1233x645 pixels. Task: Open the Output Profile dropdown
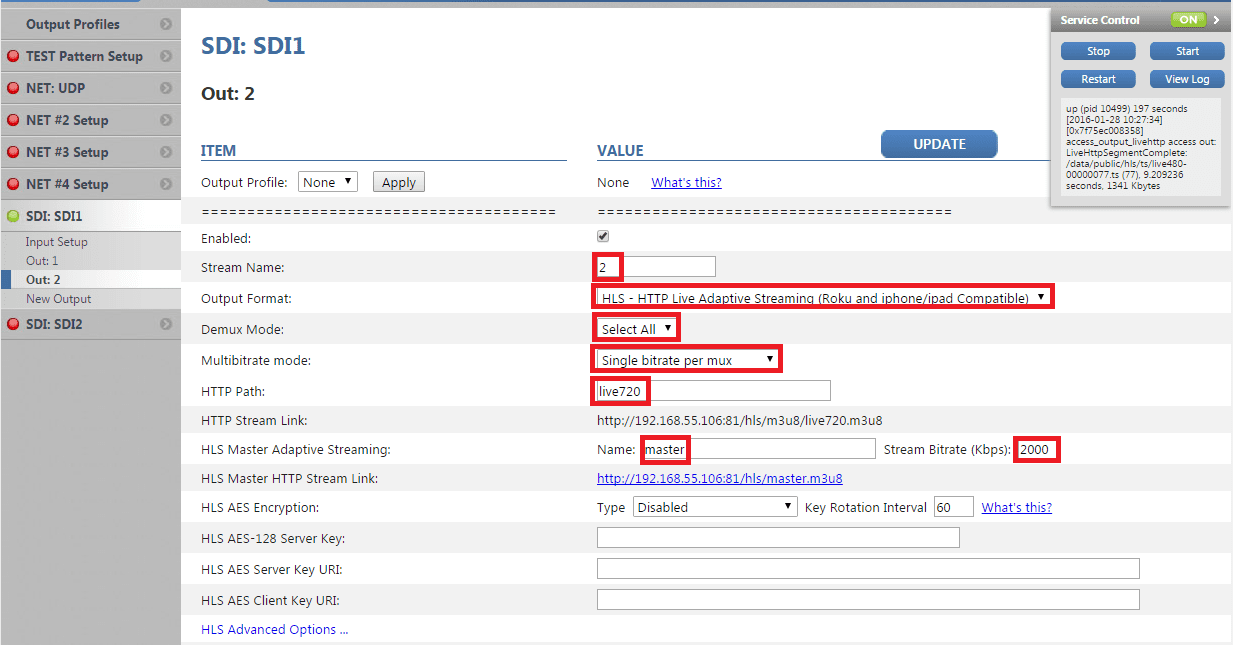[327, 182]
